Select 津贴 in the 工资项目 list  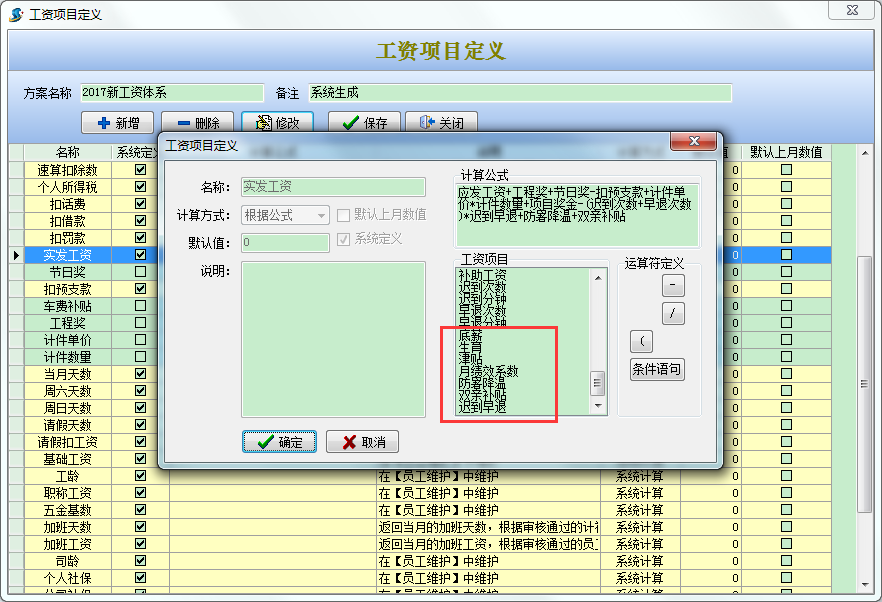tap(471, 359)
